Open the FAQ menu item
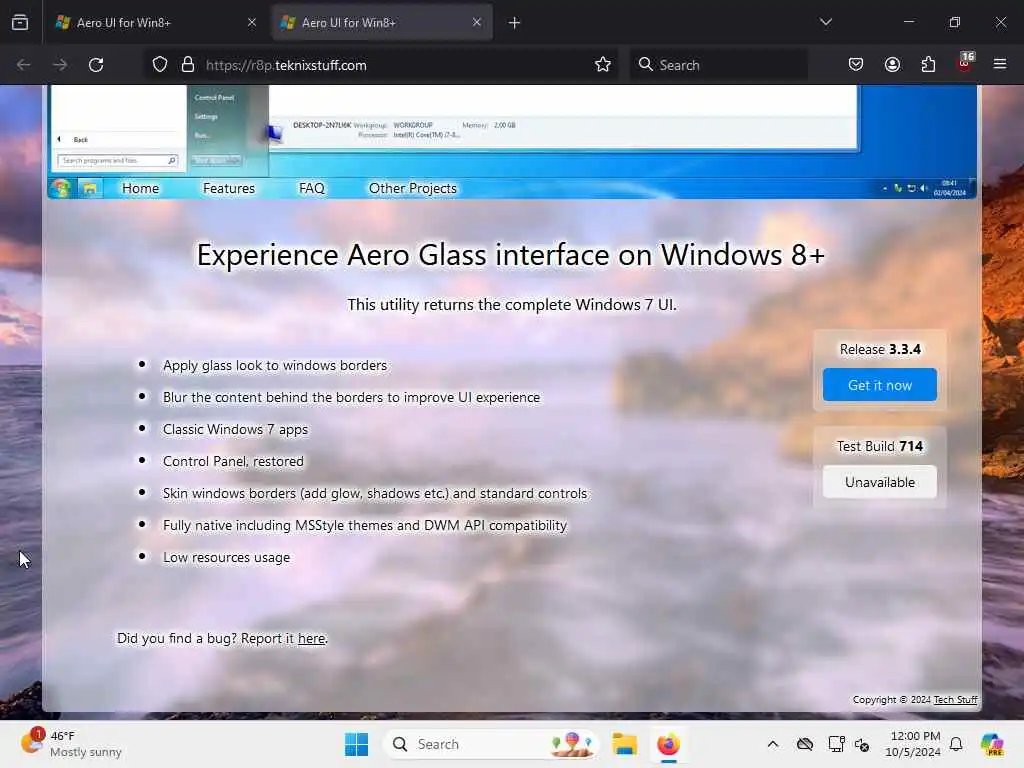 click(312, 188)
